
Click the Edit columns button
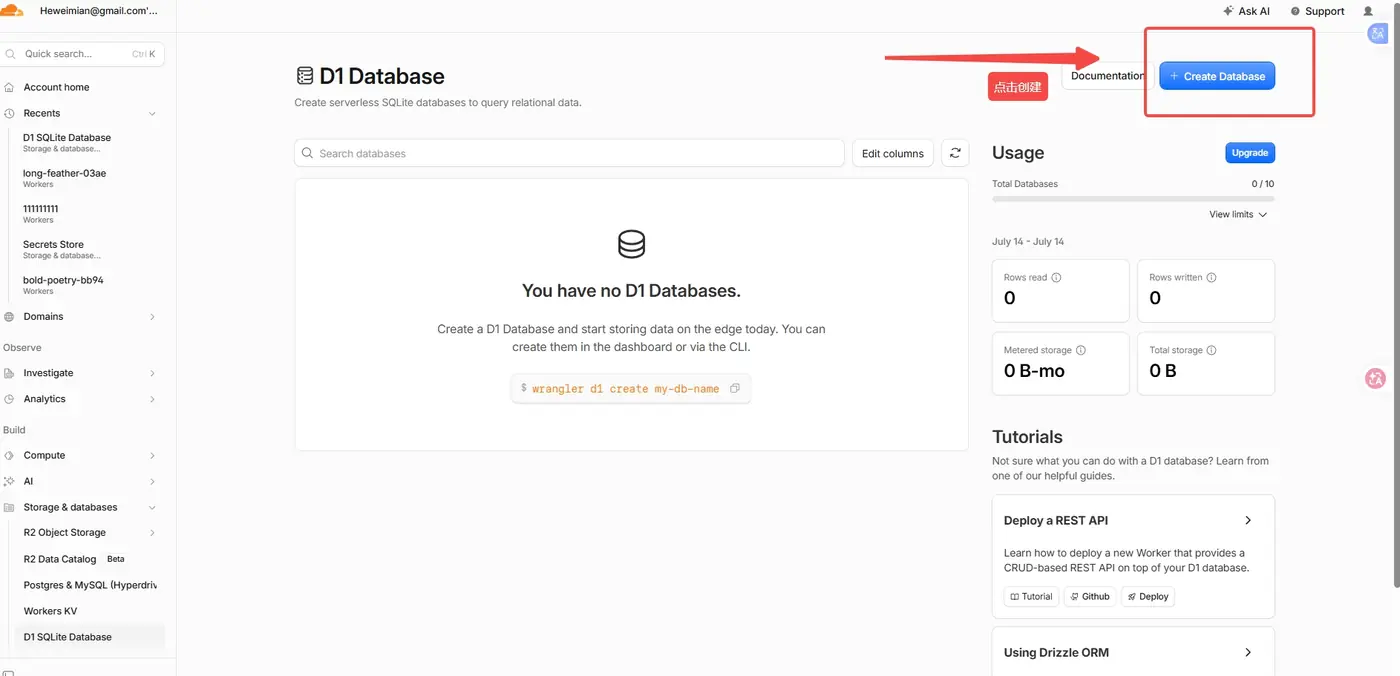point(893,153)
